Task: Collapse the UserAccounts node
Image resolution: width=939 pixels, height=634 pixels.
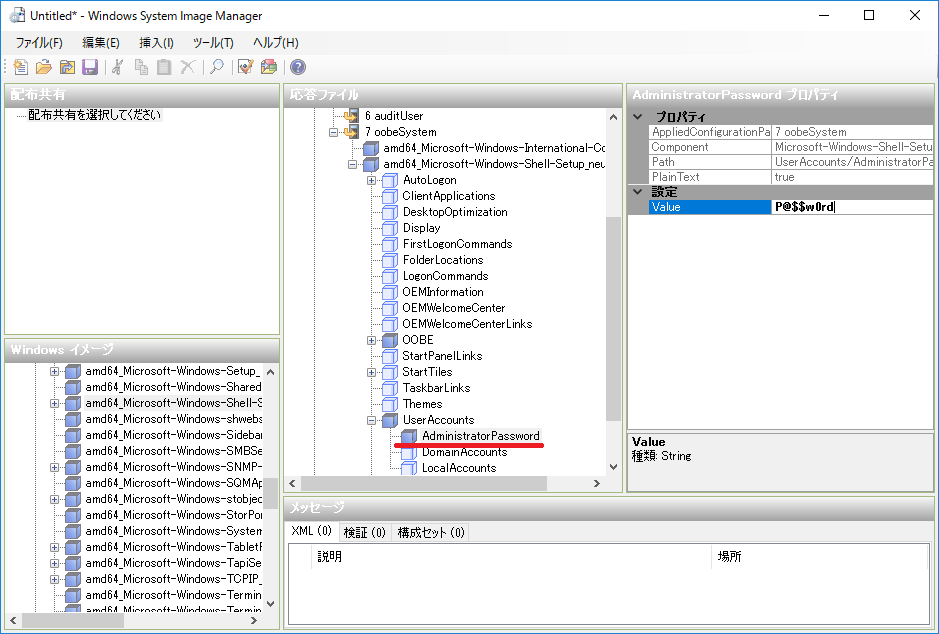Action: coord(371,420)
